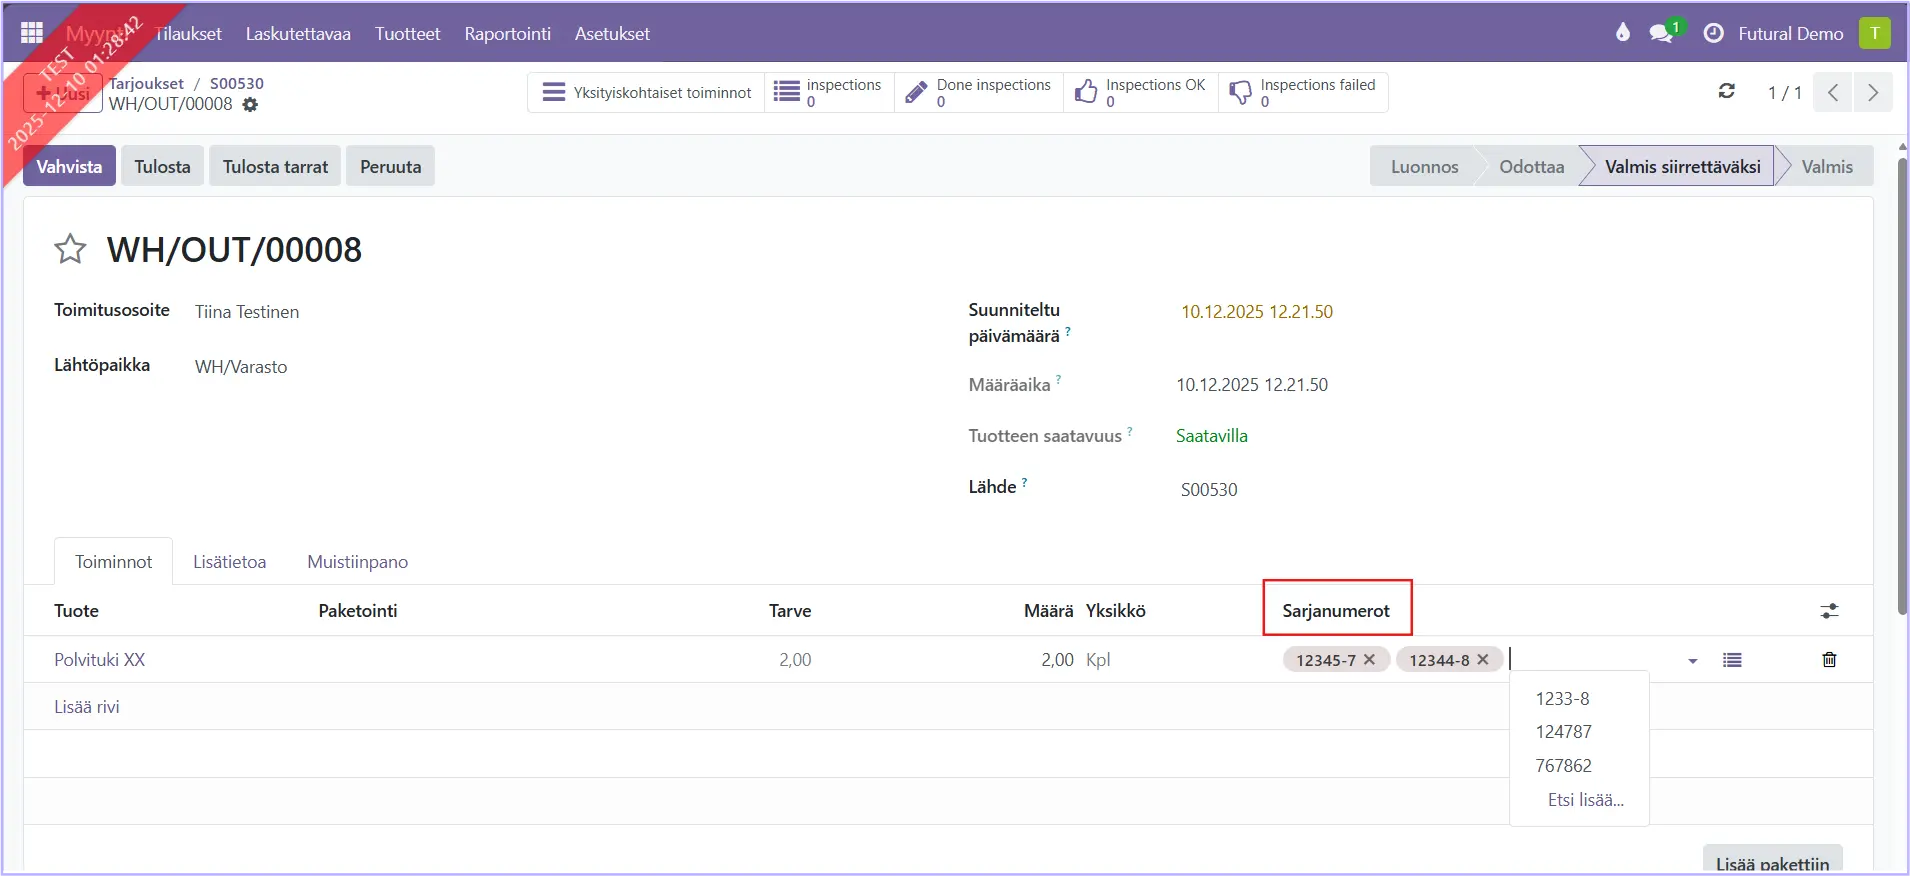The image size is (1910, 876).
Task: Mark WH/OUT/00008 as favorite with star
Action: point(70,249)
